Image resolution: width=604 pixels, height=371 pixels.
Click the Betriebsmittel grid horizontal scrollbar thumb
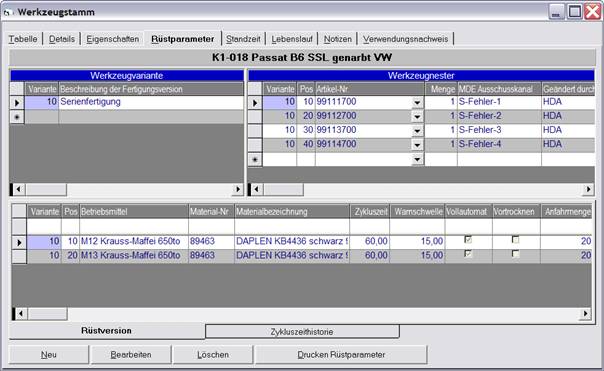[47, 314]
